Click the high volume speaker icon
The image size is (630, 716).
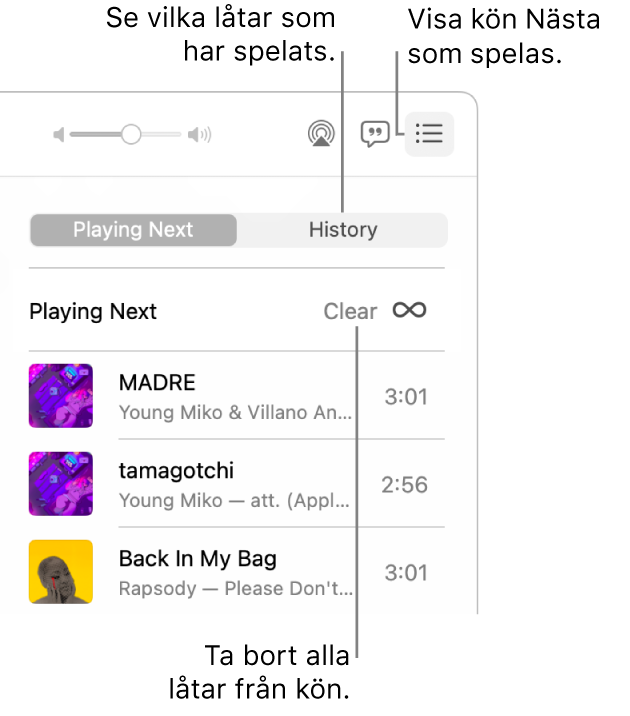point(200,135)
